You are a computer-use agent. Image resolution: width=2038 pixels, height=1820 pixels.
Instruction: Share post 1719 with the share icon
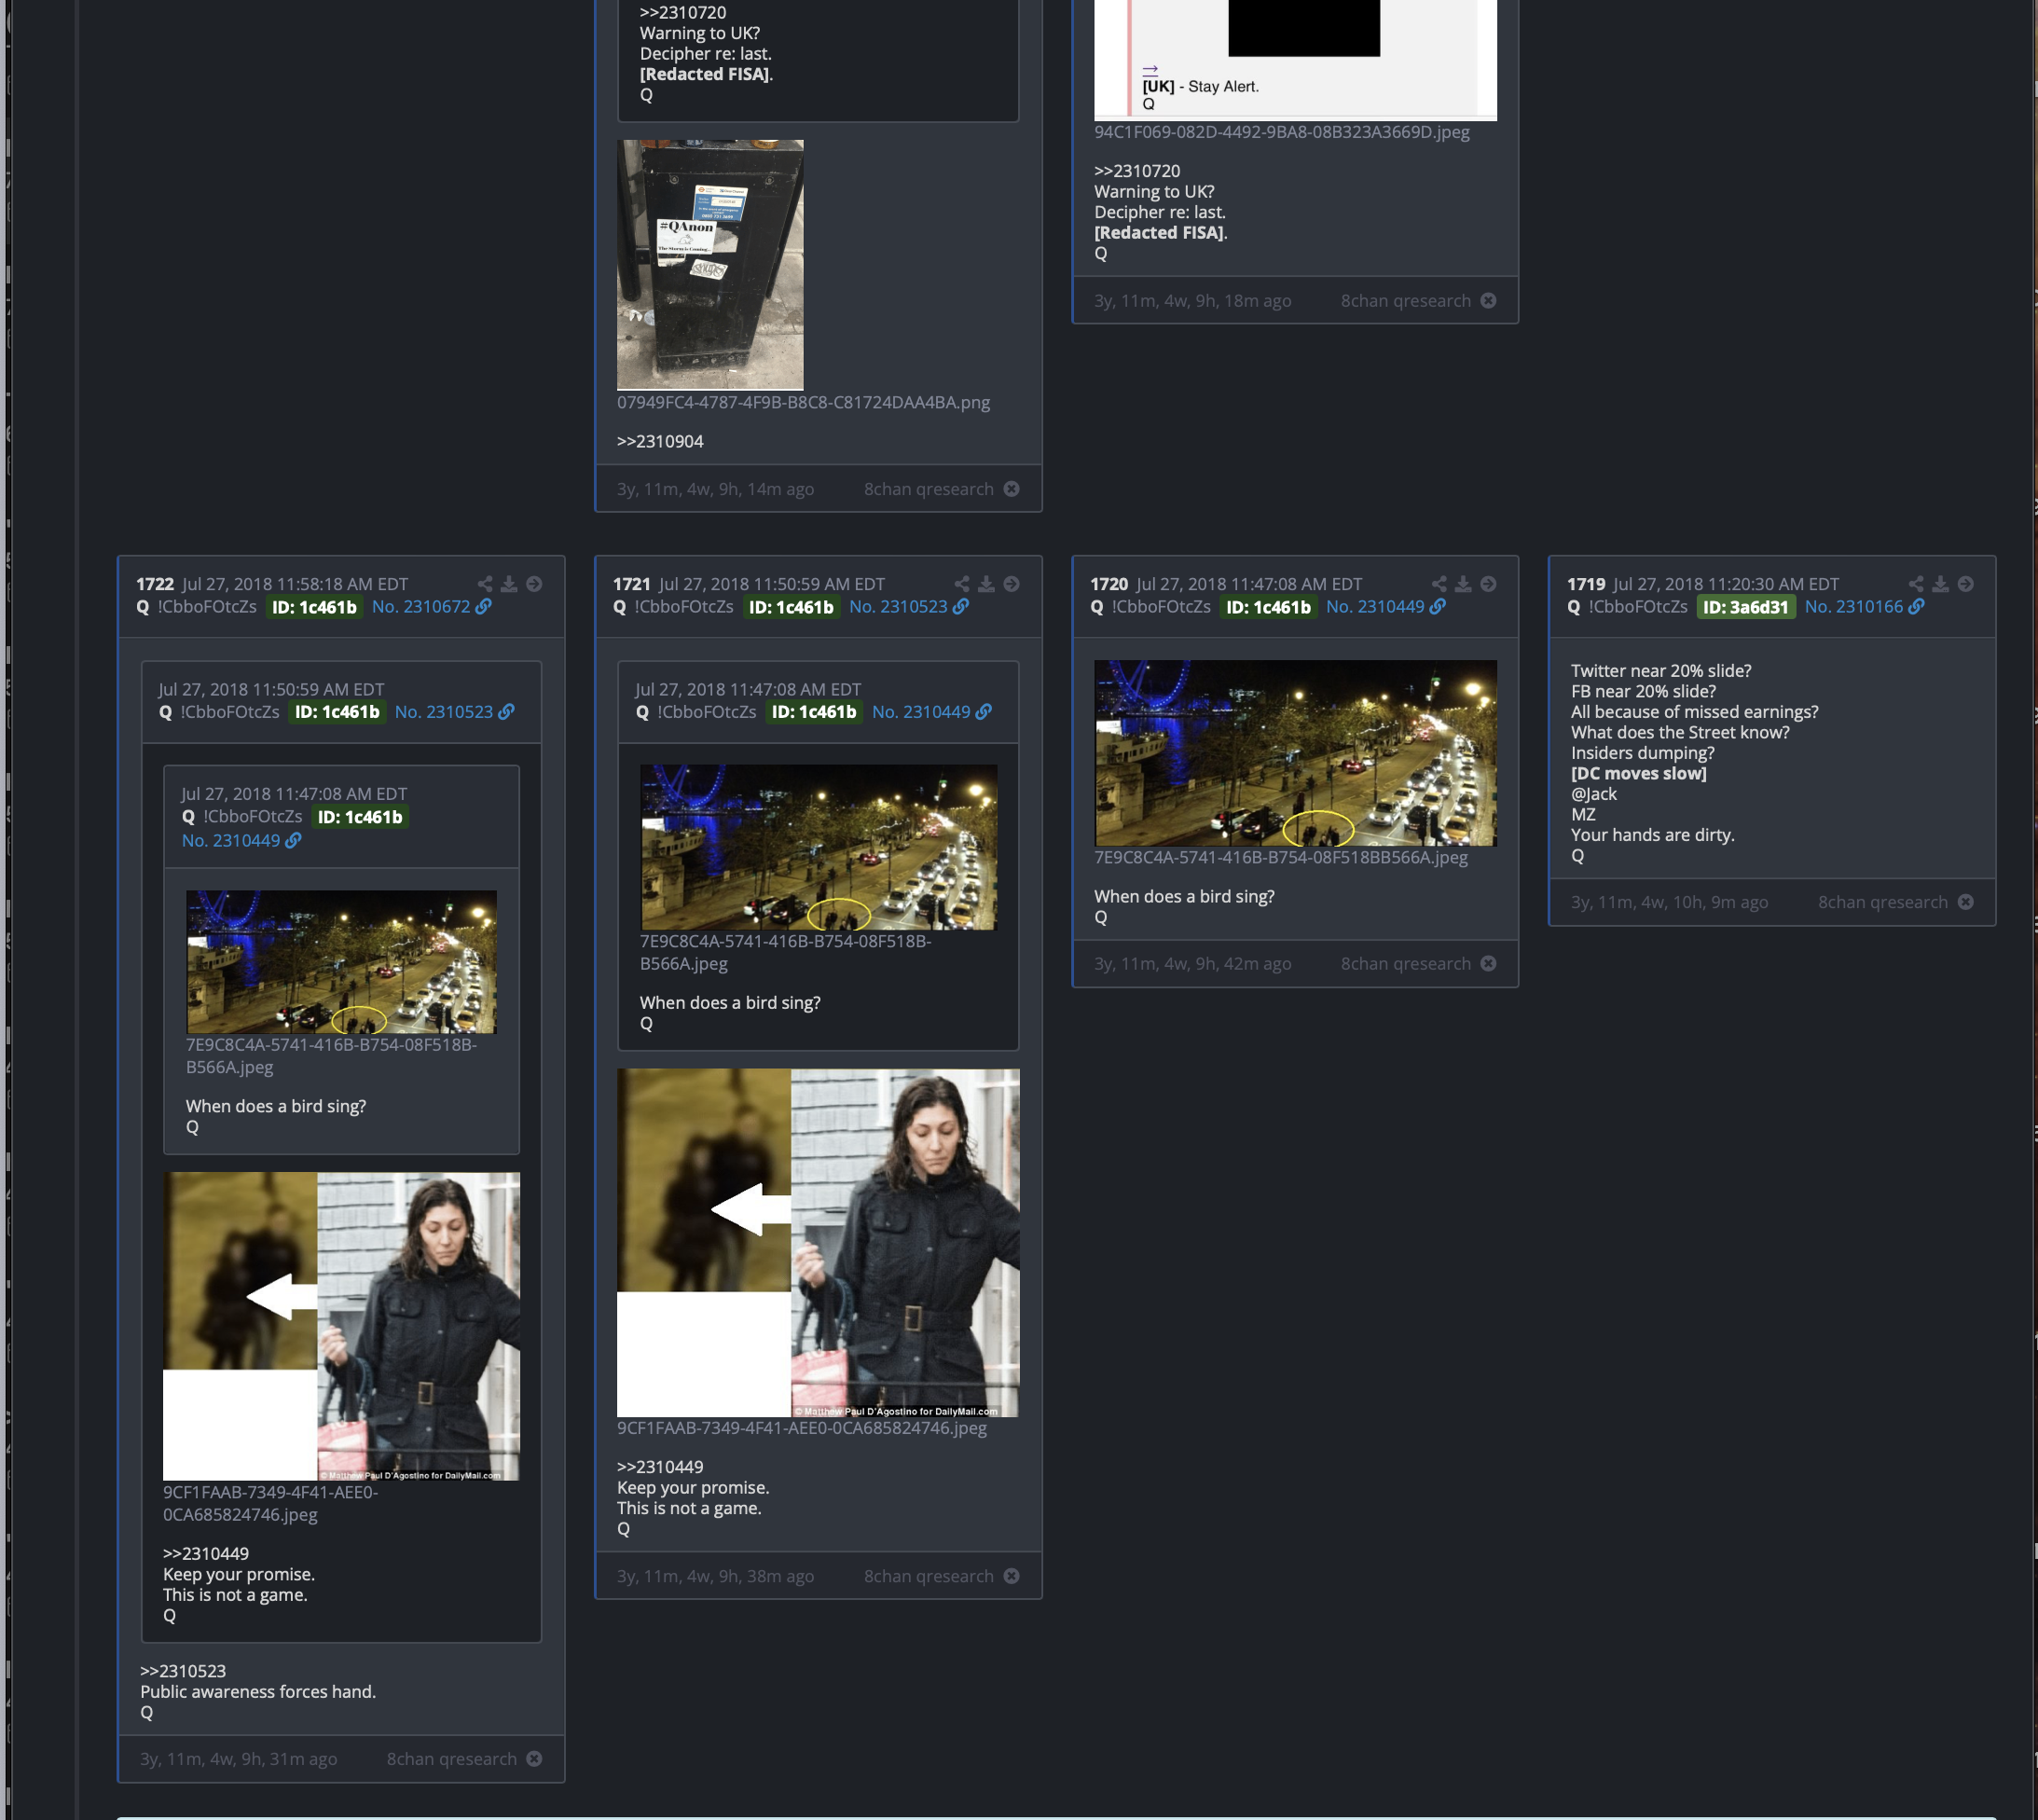coord(1916,584)
